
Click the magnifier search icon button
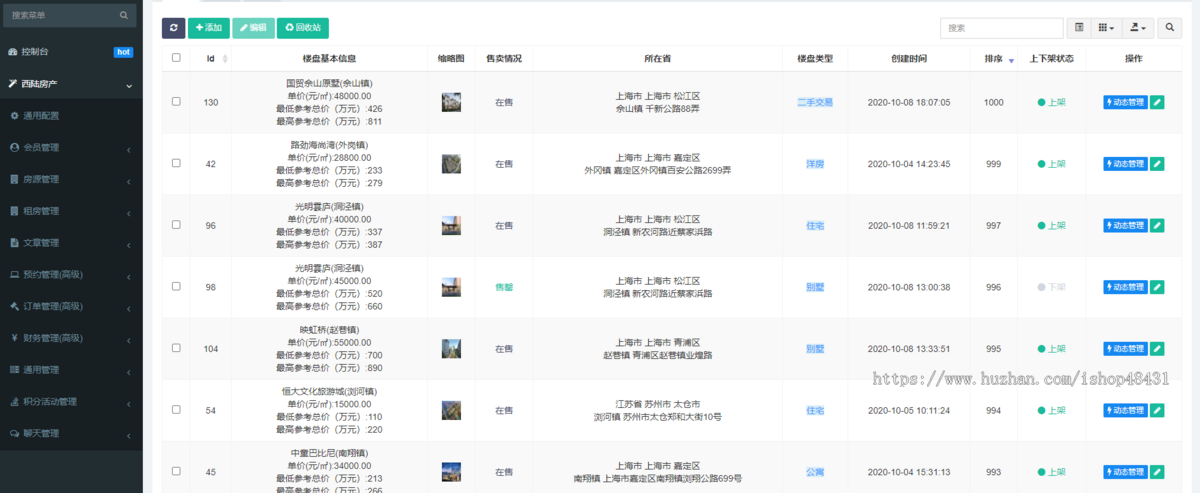(x=1170, y=28)
